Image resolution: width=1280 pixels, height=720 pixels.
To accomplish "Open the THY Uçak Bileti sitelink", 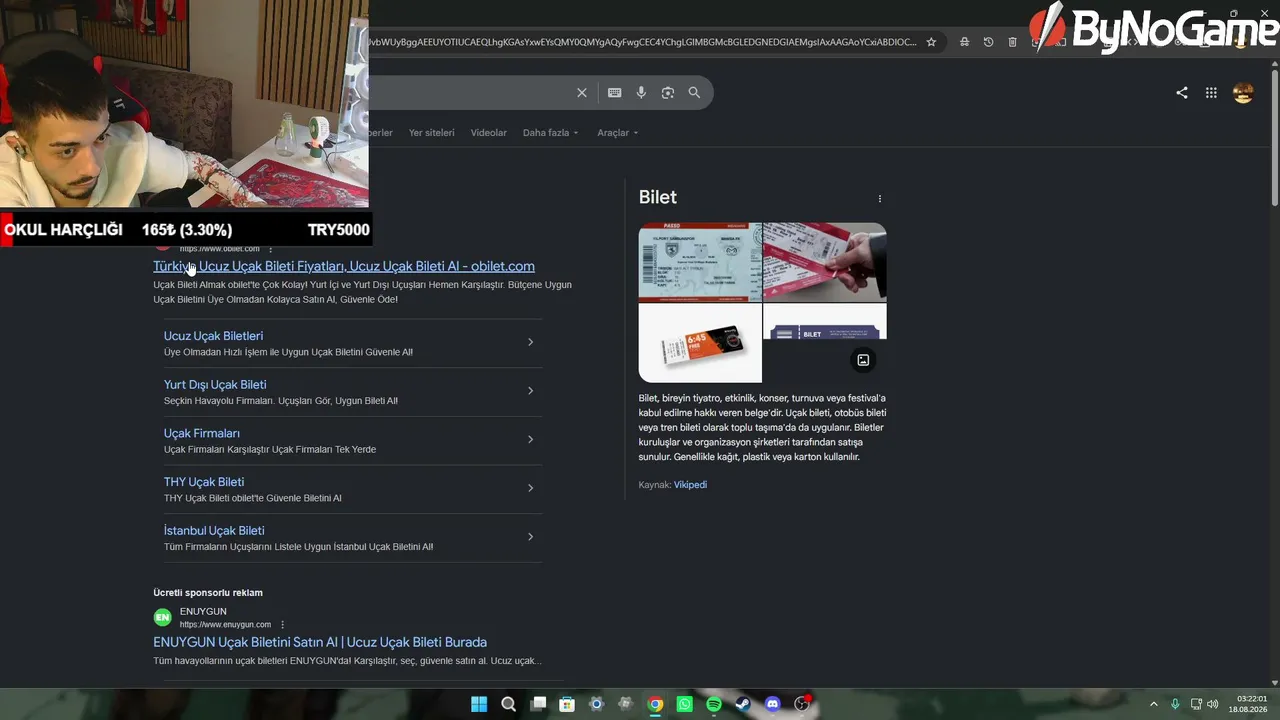I will tap(204, 482).
